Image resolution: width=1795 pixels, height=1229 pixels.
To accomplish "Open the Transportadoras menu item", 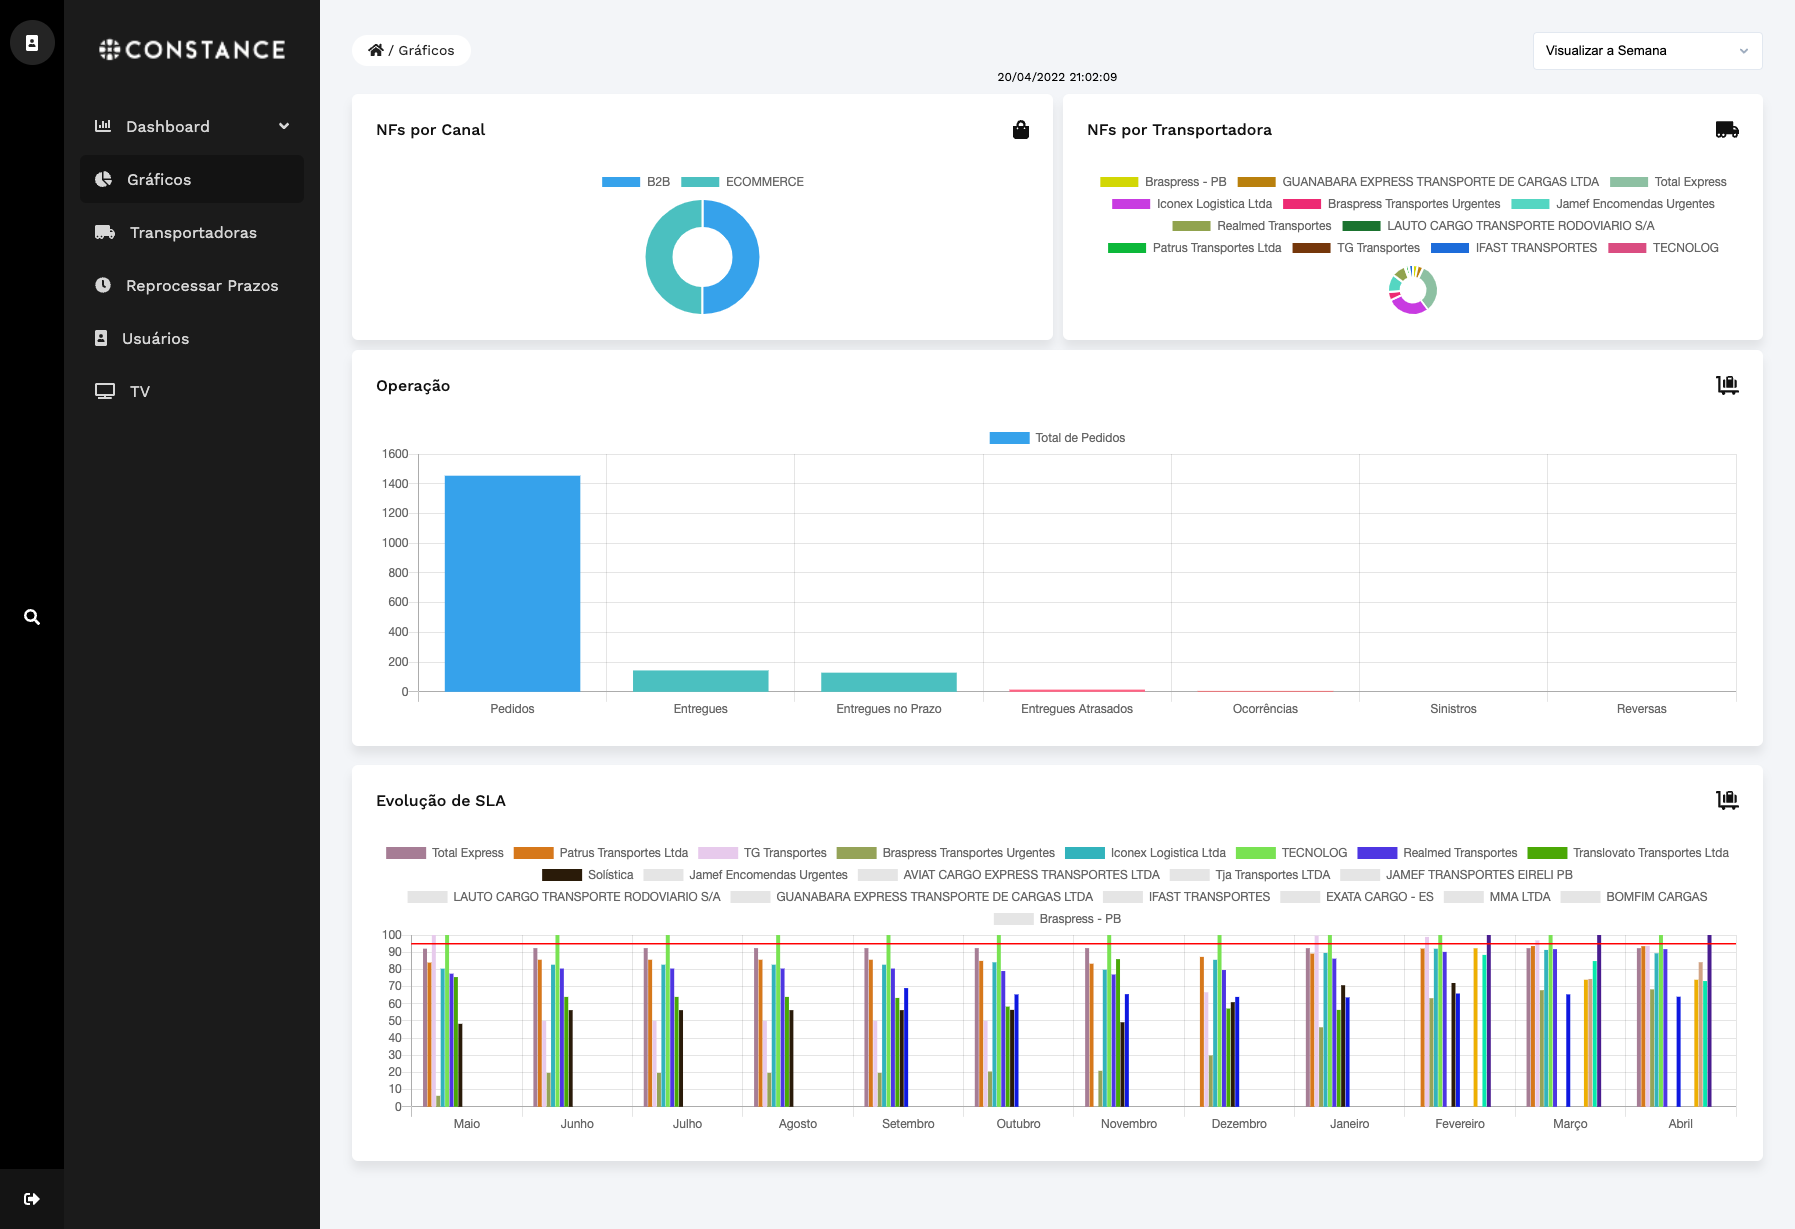I will pos(192,232).
